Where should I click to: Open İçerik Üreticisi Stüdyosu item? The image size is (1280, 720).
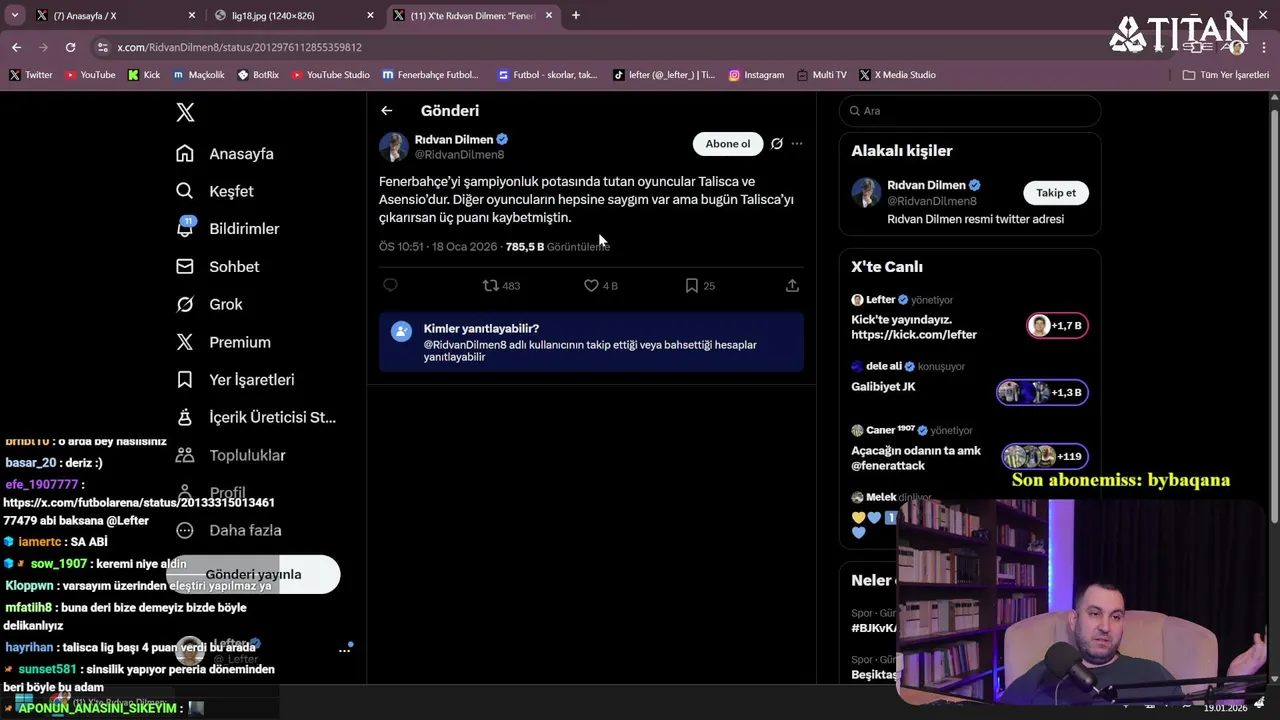point(256,417)
